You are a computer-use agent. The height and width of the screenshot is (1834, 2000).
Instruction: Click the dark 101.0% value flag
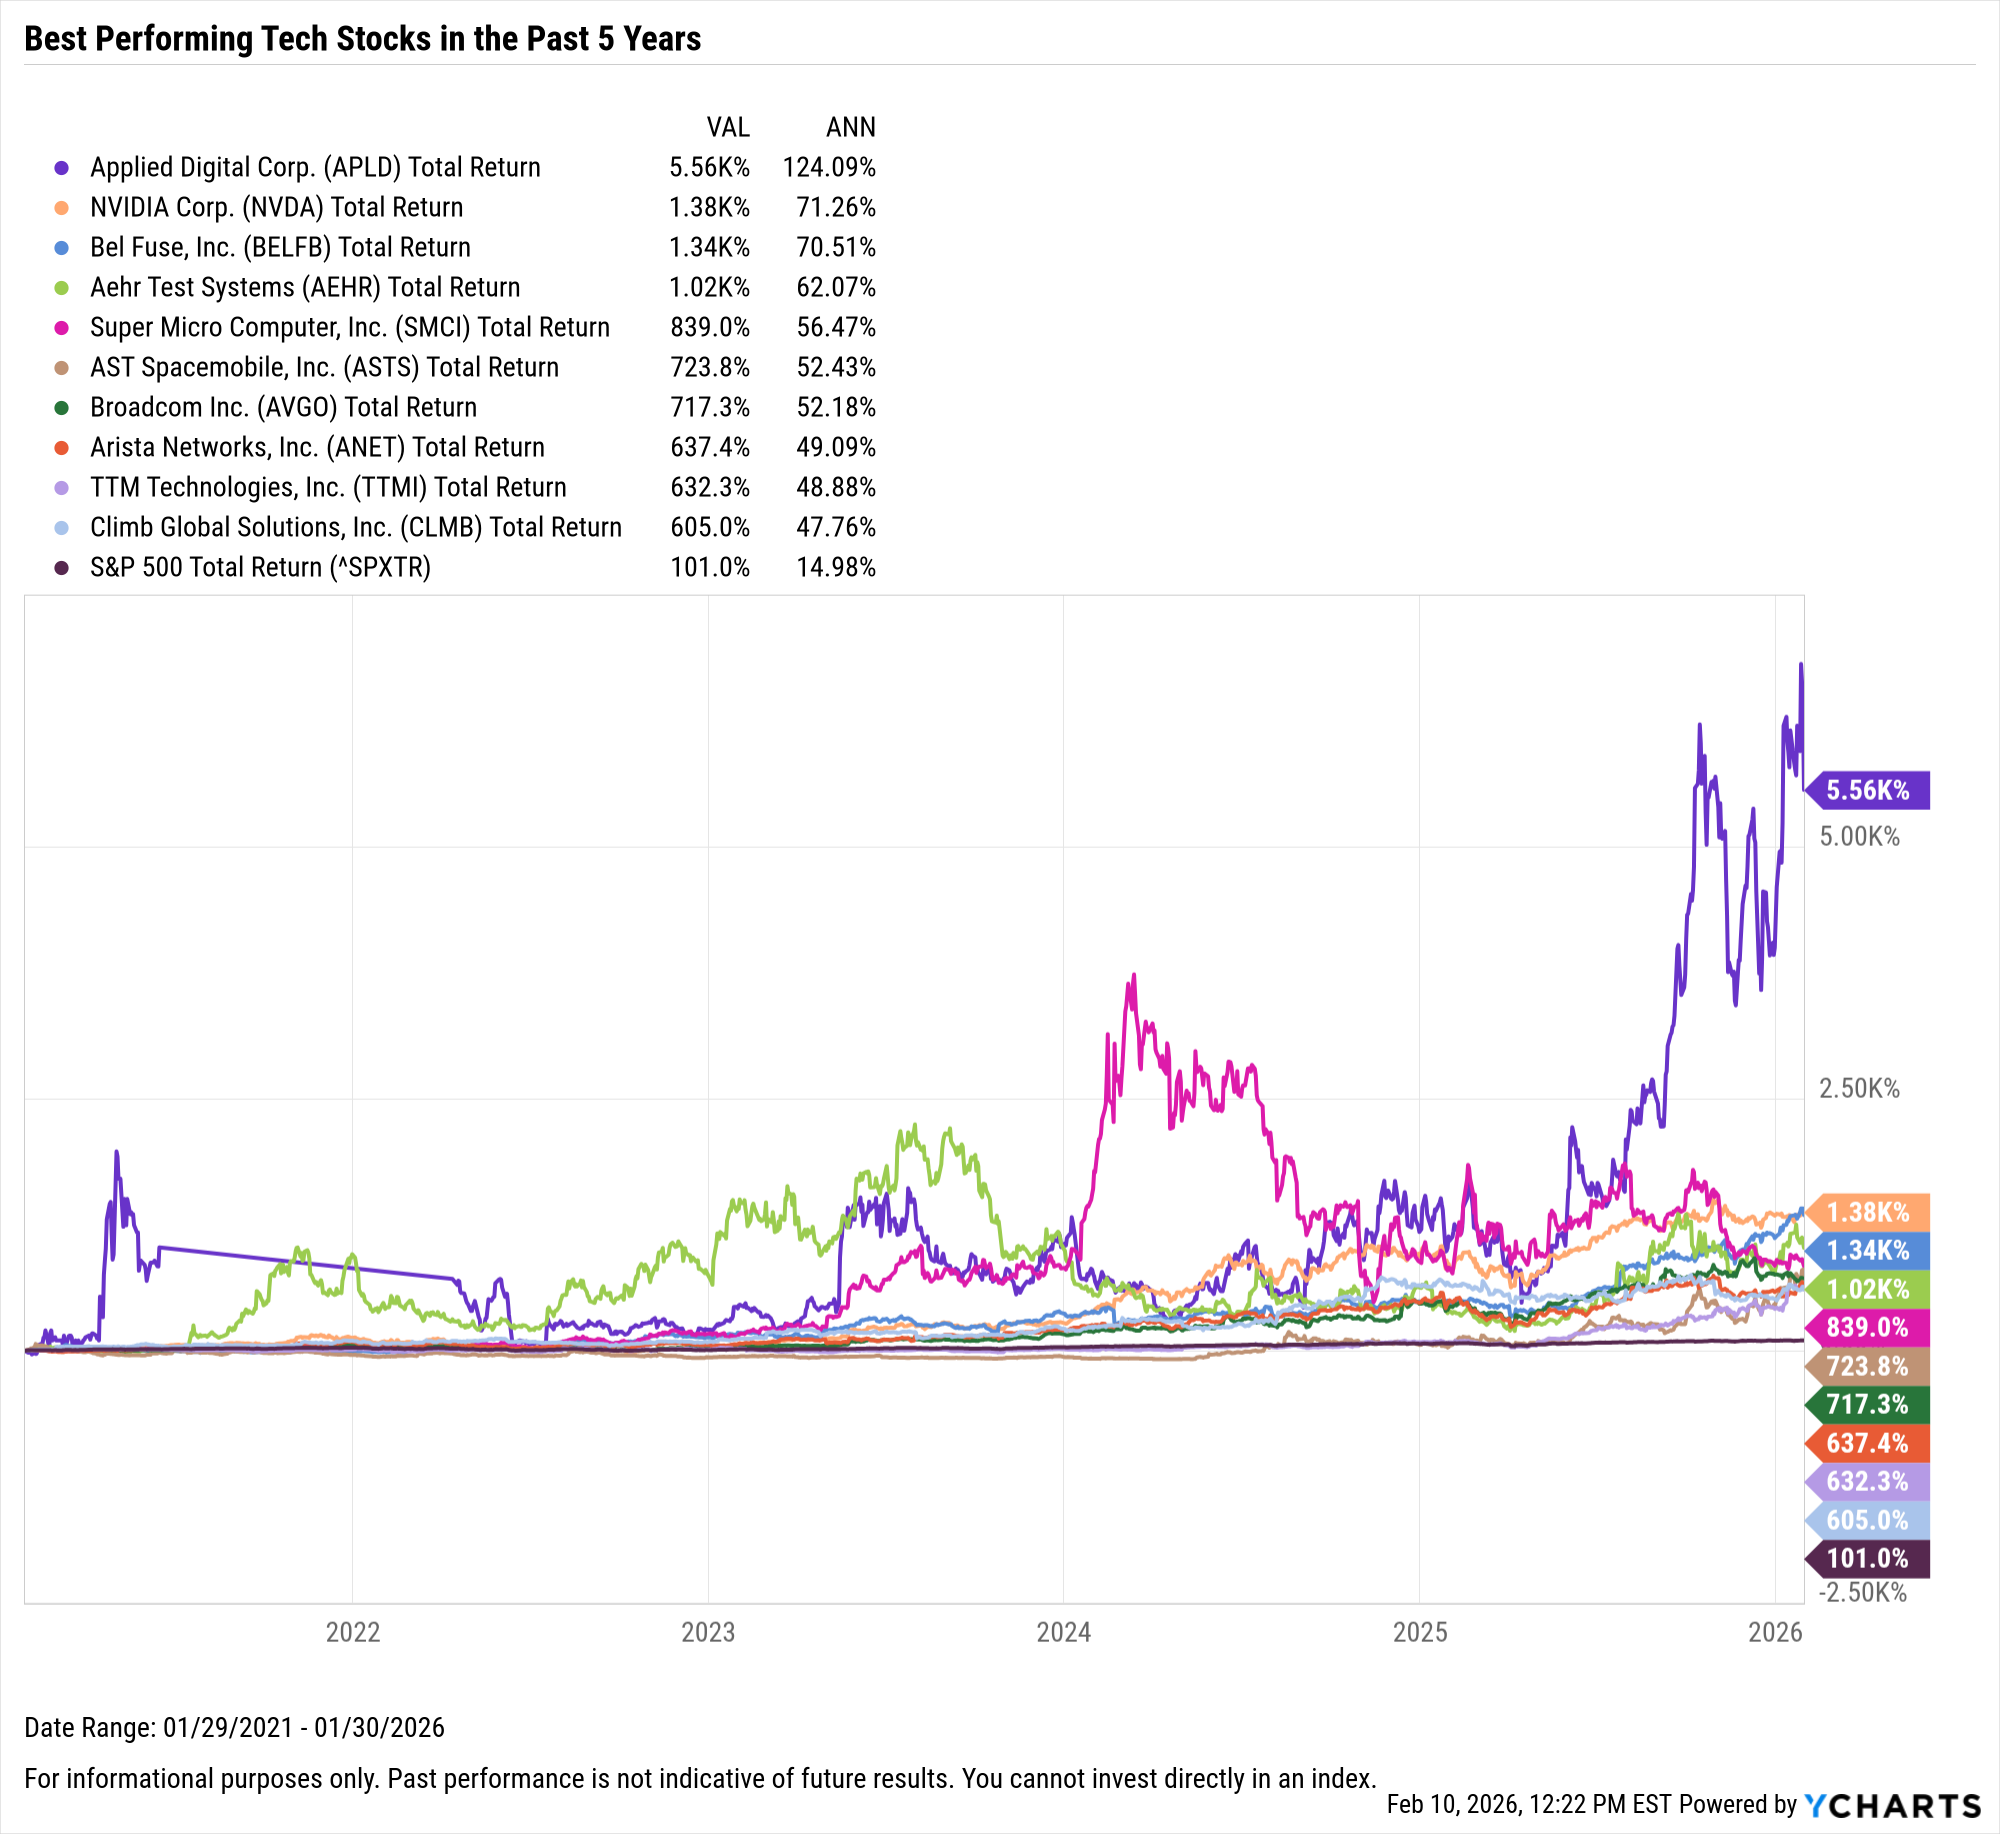tap(1868, 1558)
